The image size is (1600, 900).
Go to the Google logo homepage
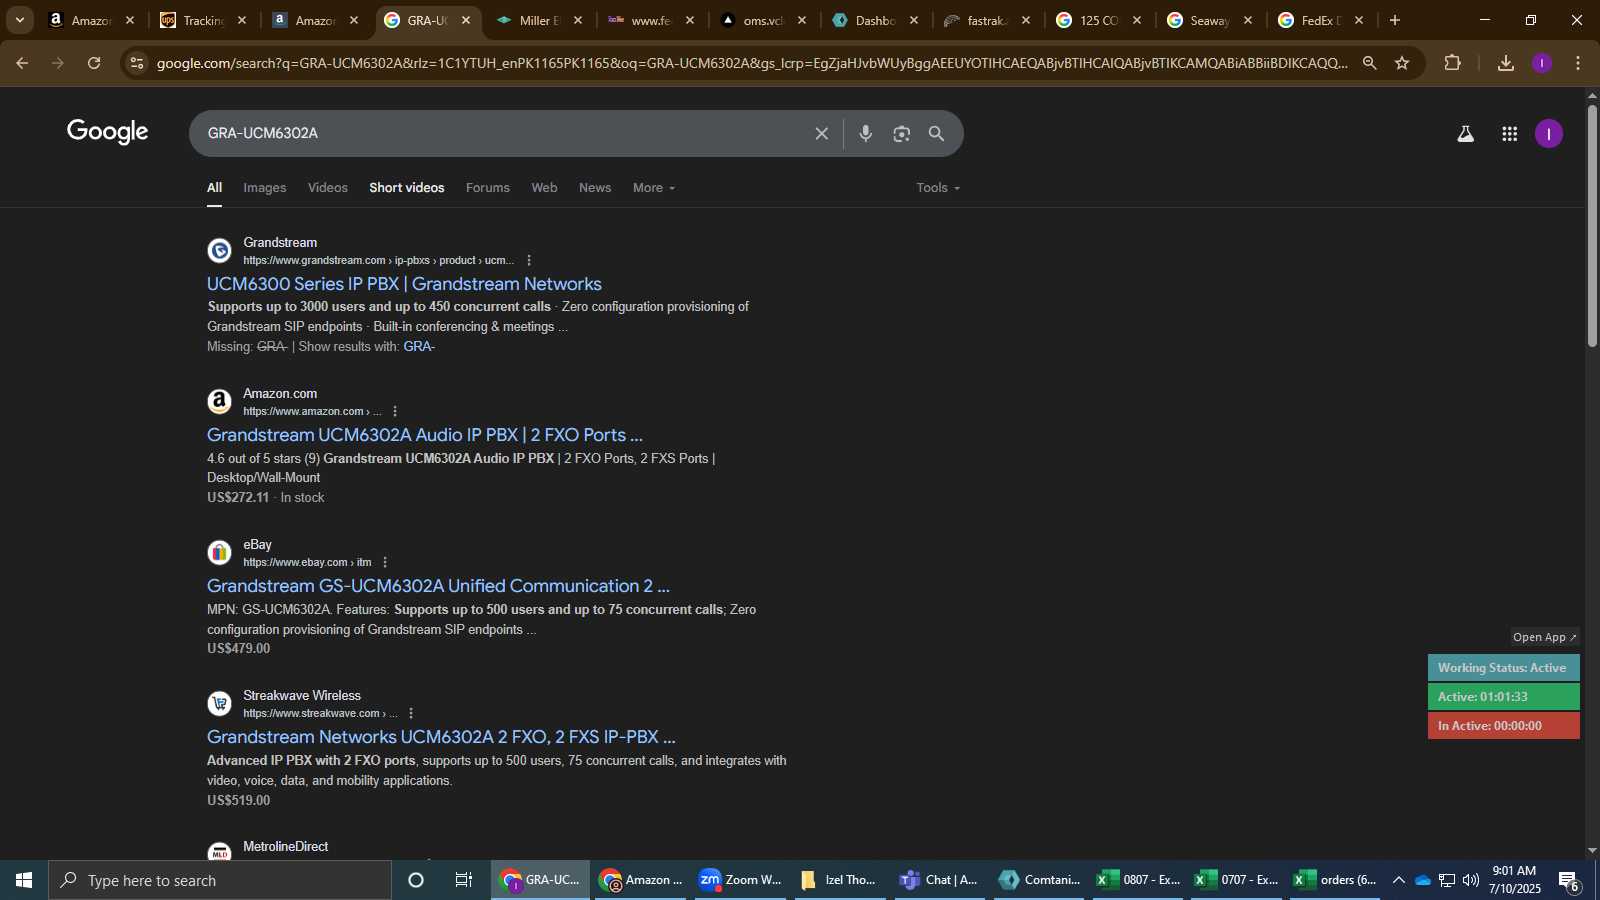coord(108,131)
